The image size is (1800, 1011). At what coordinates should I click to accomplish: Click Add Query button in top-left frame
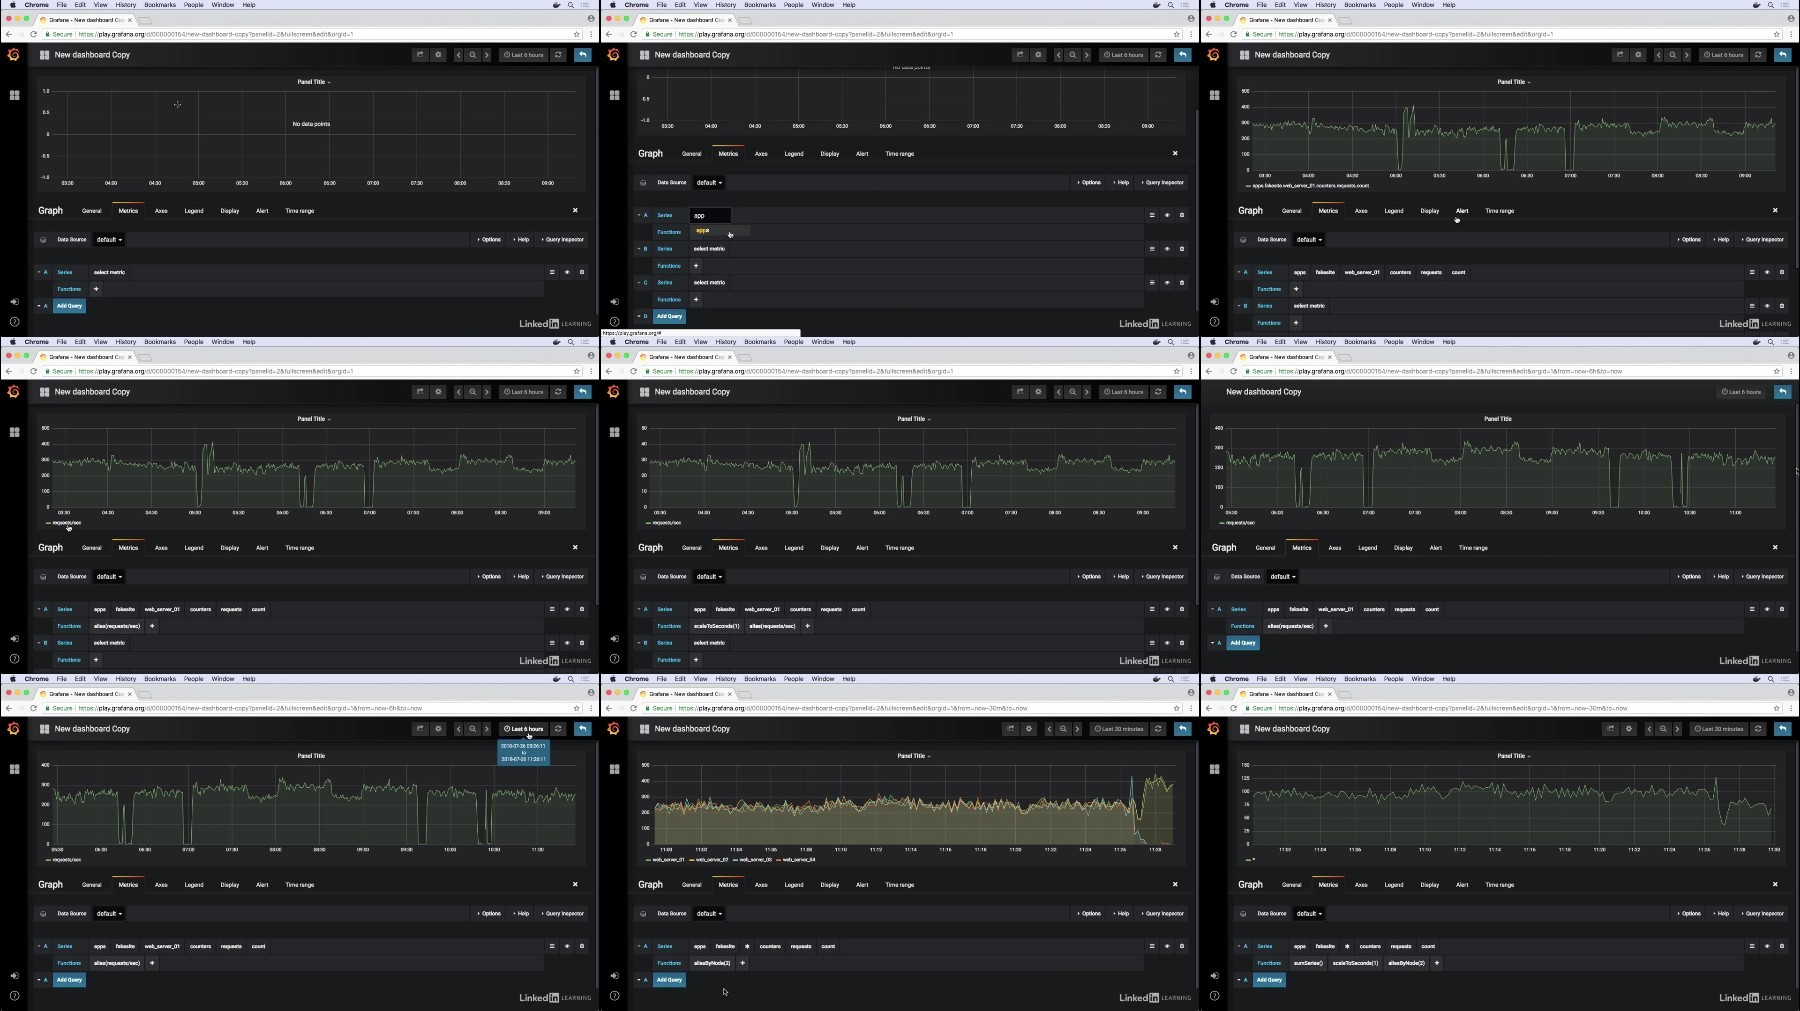tap(69, 306)
